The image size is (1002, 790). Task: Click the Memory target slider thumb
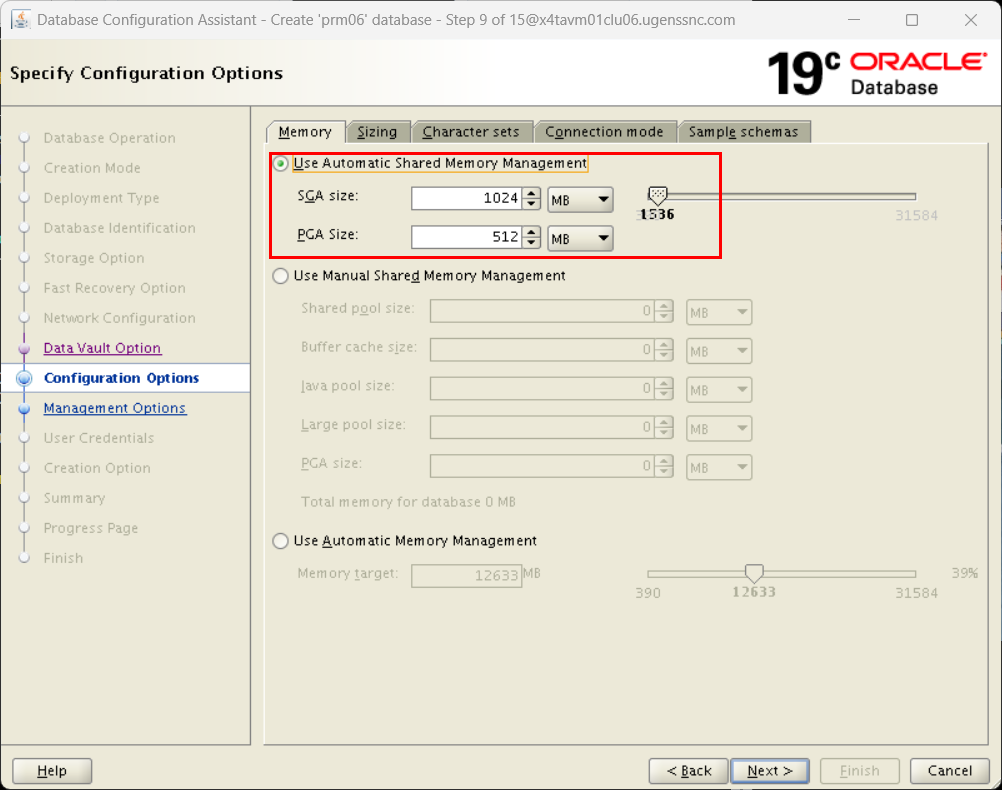point(754,573)
